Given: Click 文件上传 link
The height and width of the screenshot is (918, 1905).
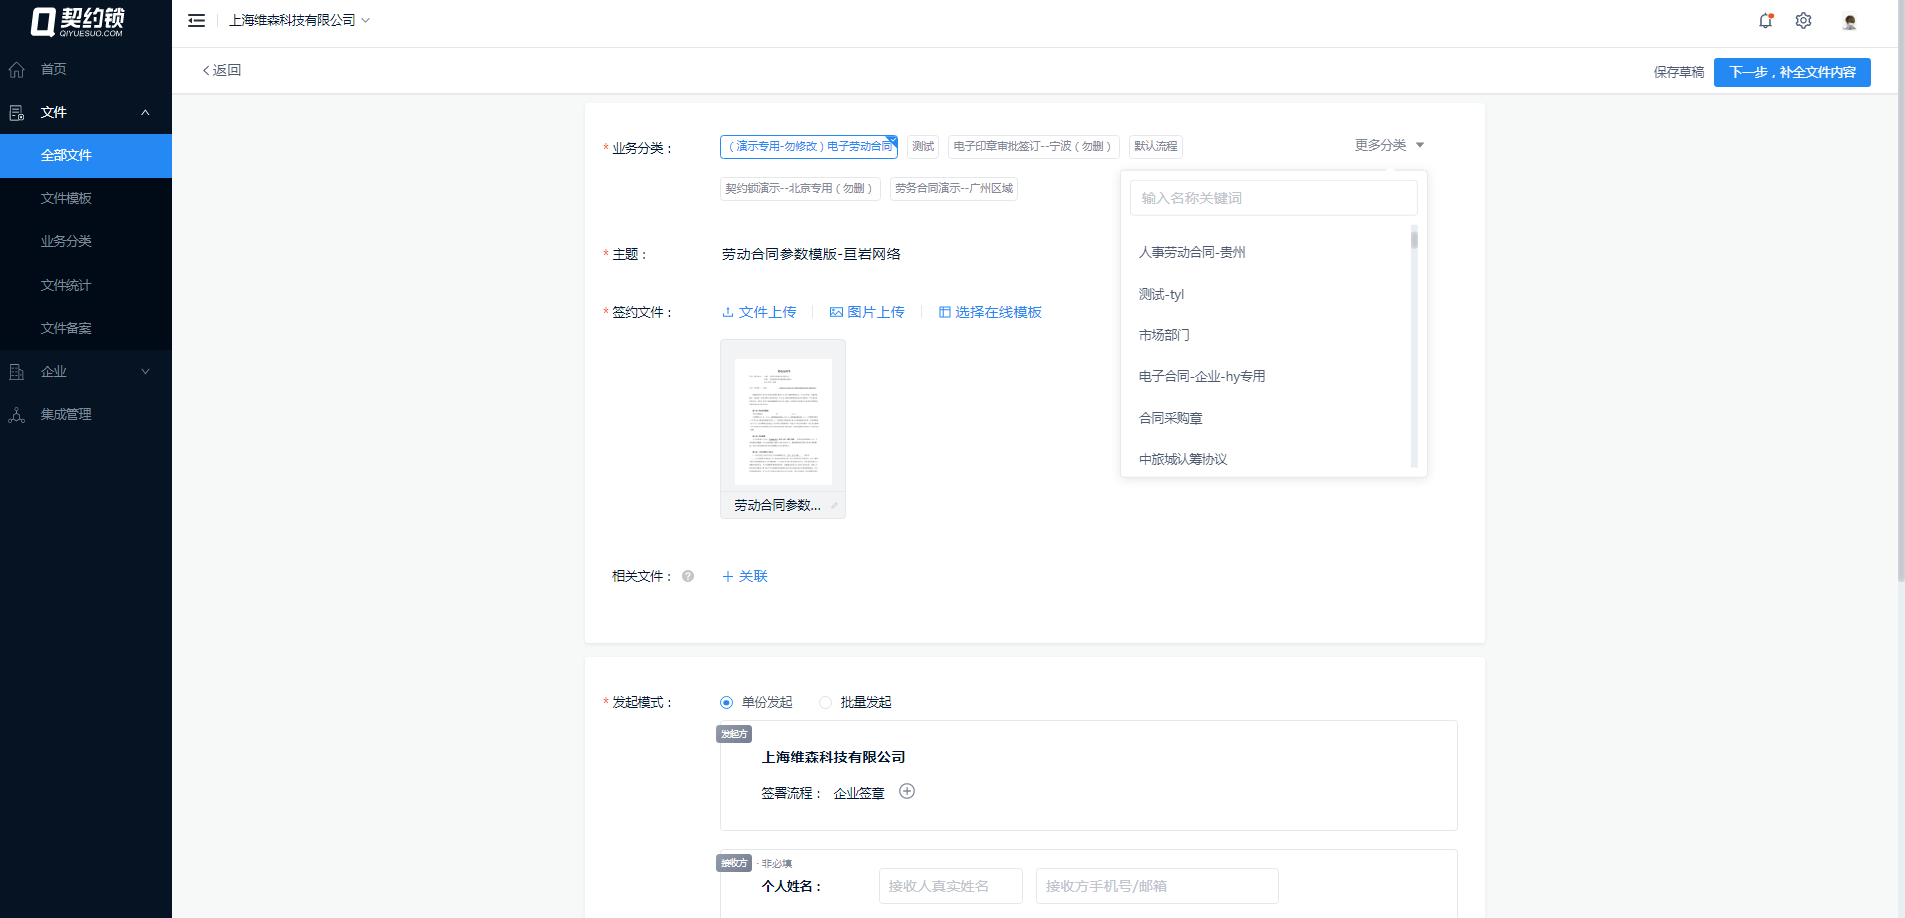Looking at the screenshot, I should coord(759,312).
